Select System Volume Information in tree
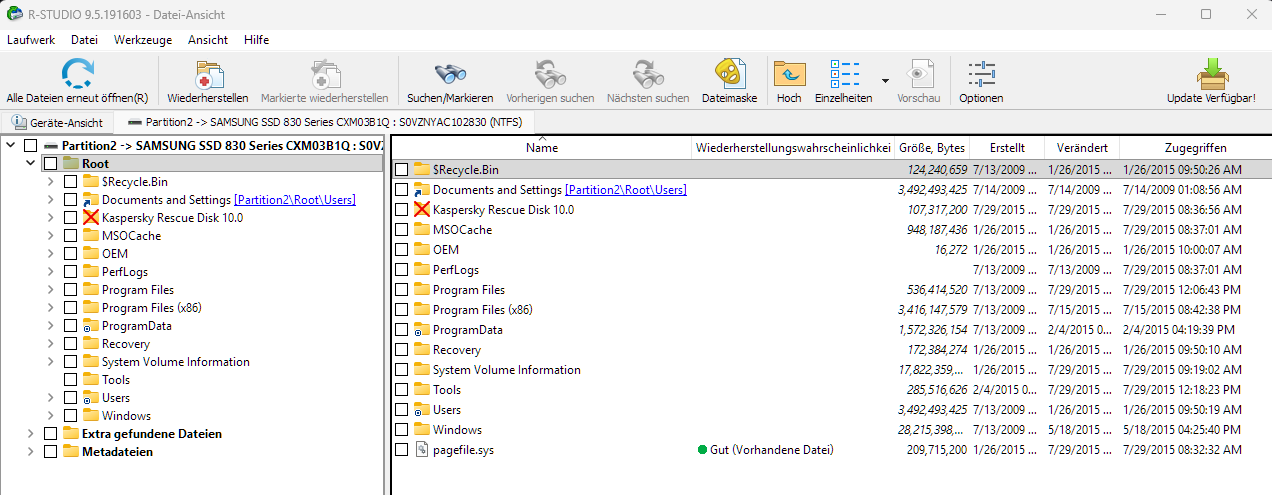 pos(176,362)
